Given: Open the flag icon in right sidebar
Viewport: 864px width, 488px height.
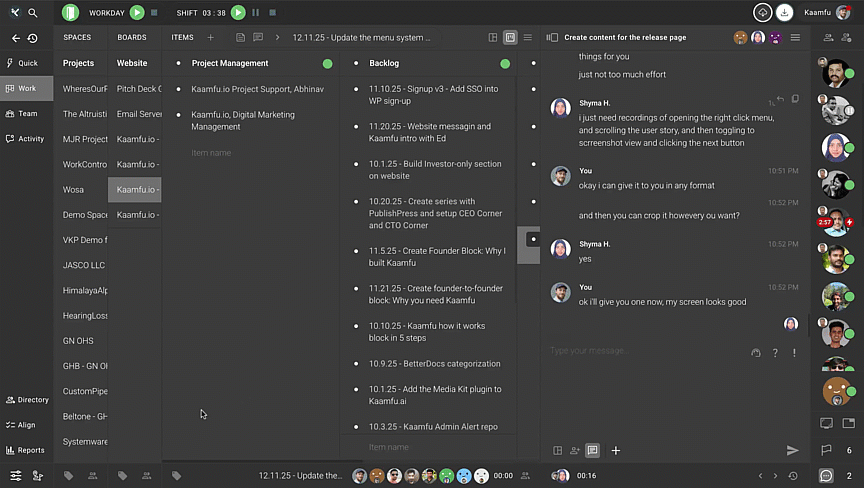Looking at the screenshot, I should click(827, 451).
